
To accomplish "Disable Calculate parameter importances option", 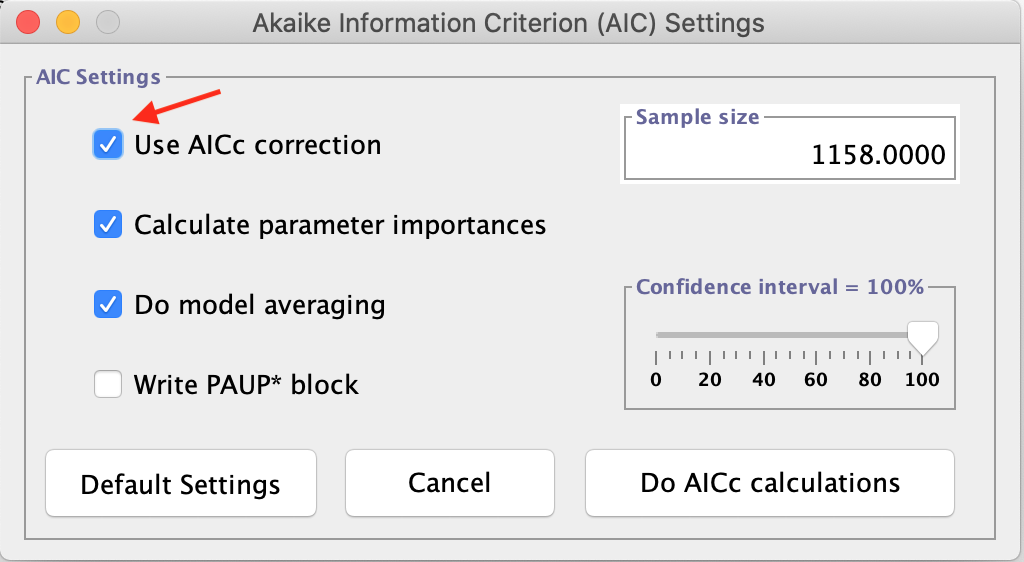I will pos(108,225).
